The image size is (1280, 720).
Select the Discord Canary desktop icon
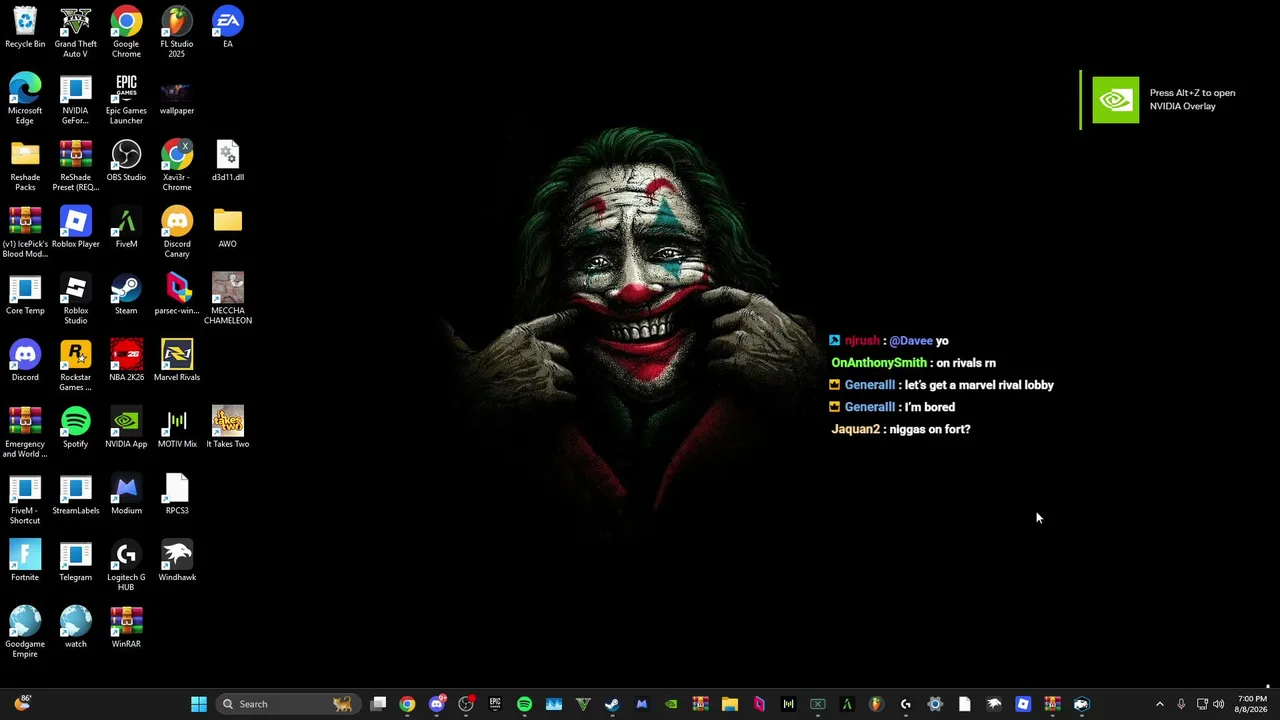(177, 233)
